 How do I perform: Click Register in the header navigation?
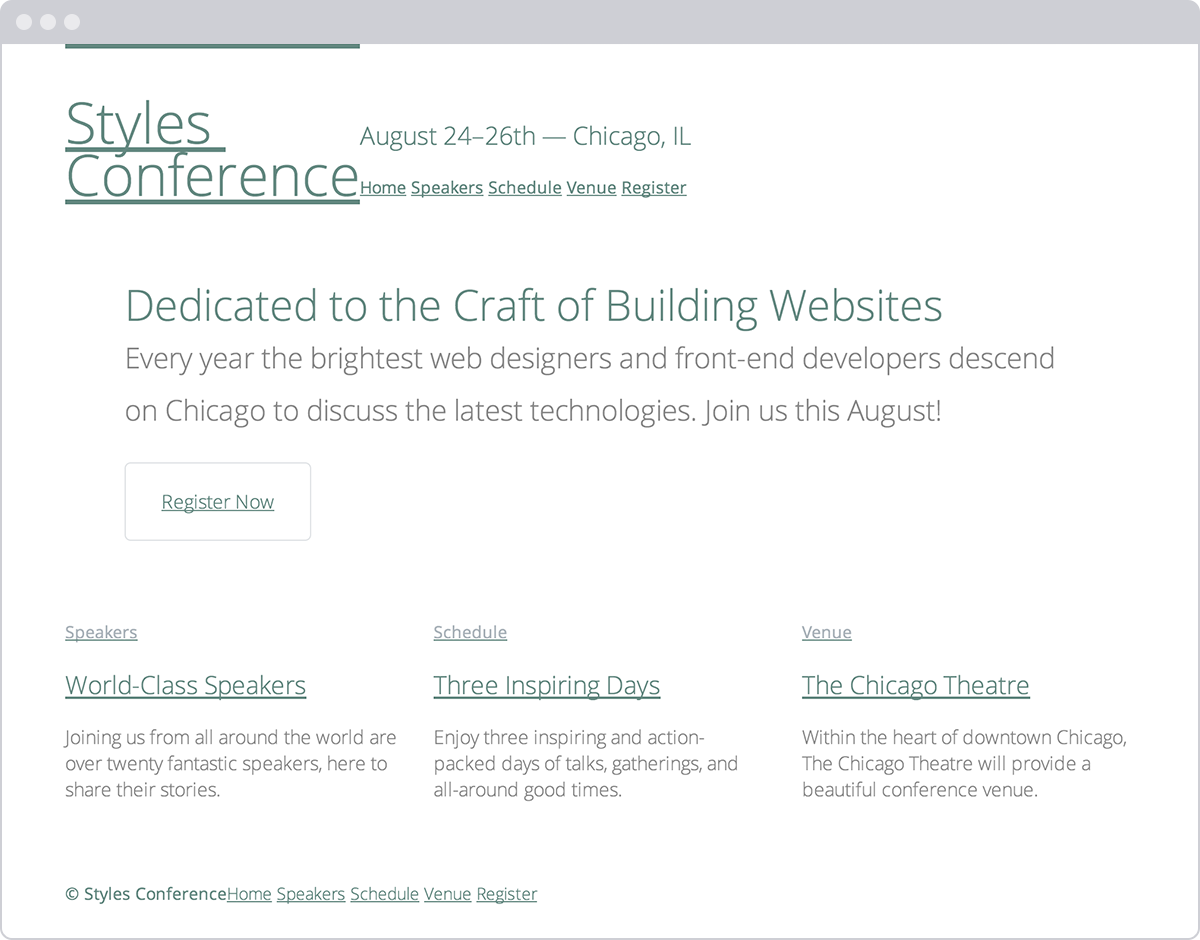pos(654,188)
